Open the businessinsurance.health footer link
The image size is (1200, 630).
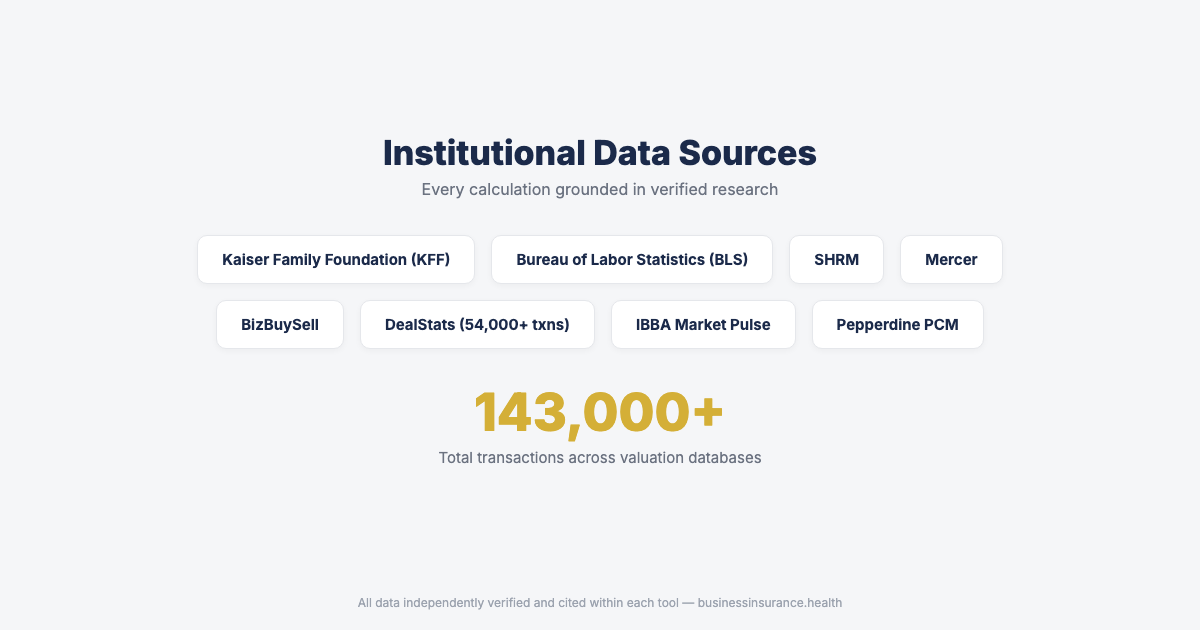click(770, 603)
